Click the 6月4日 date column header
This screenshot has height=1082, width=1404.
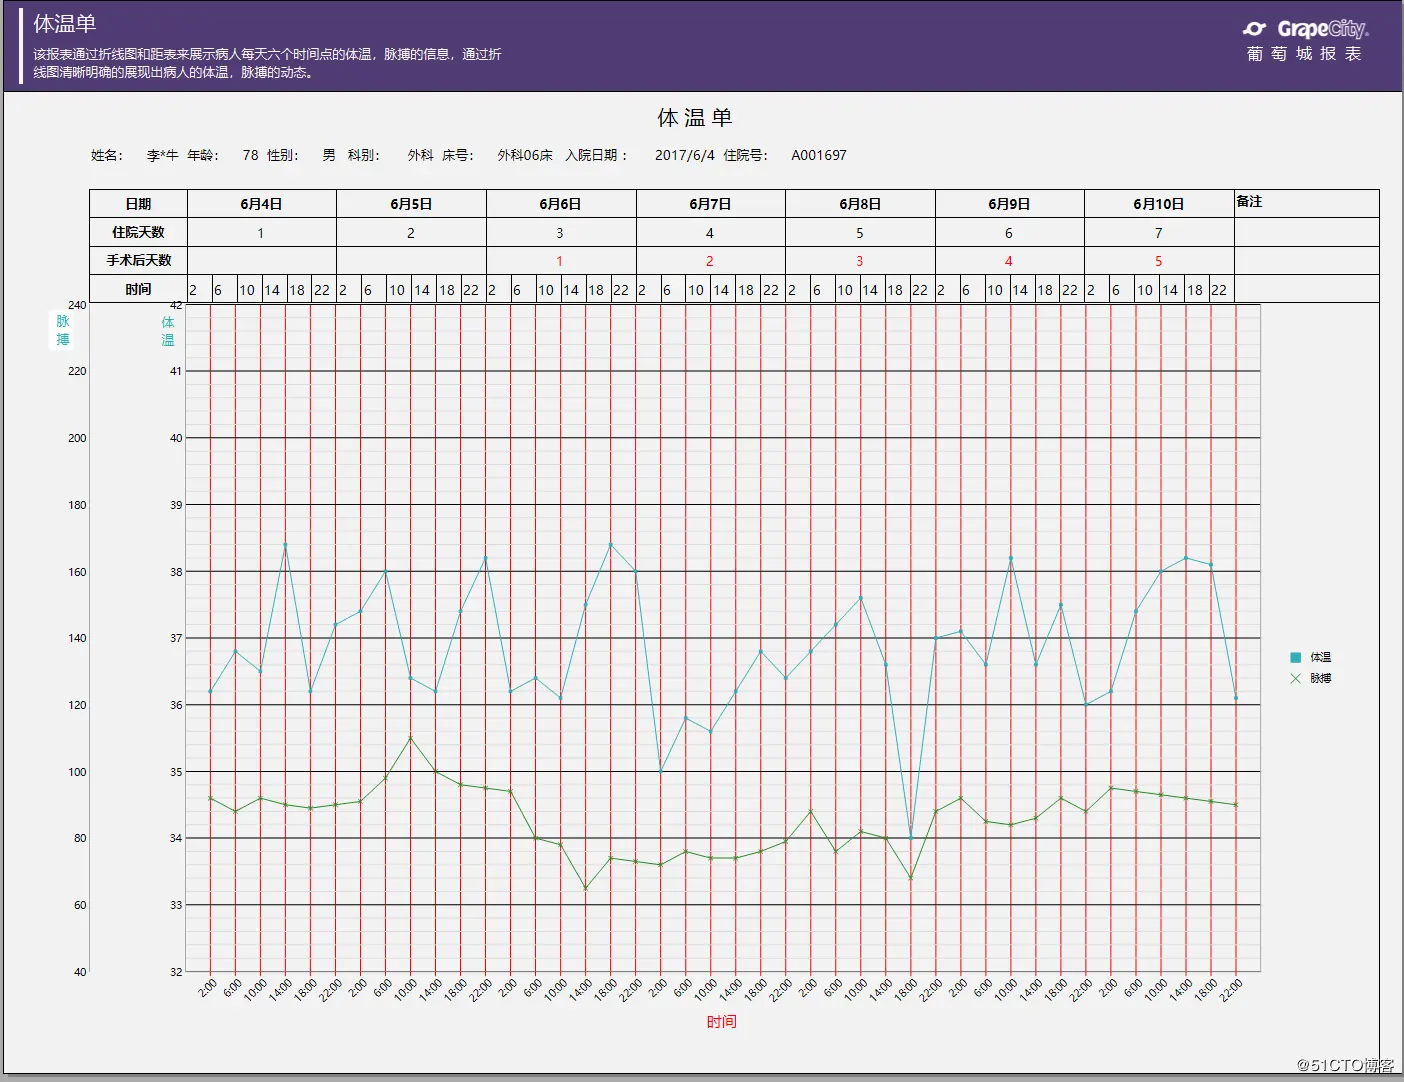tap(261, 204)
